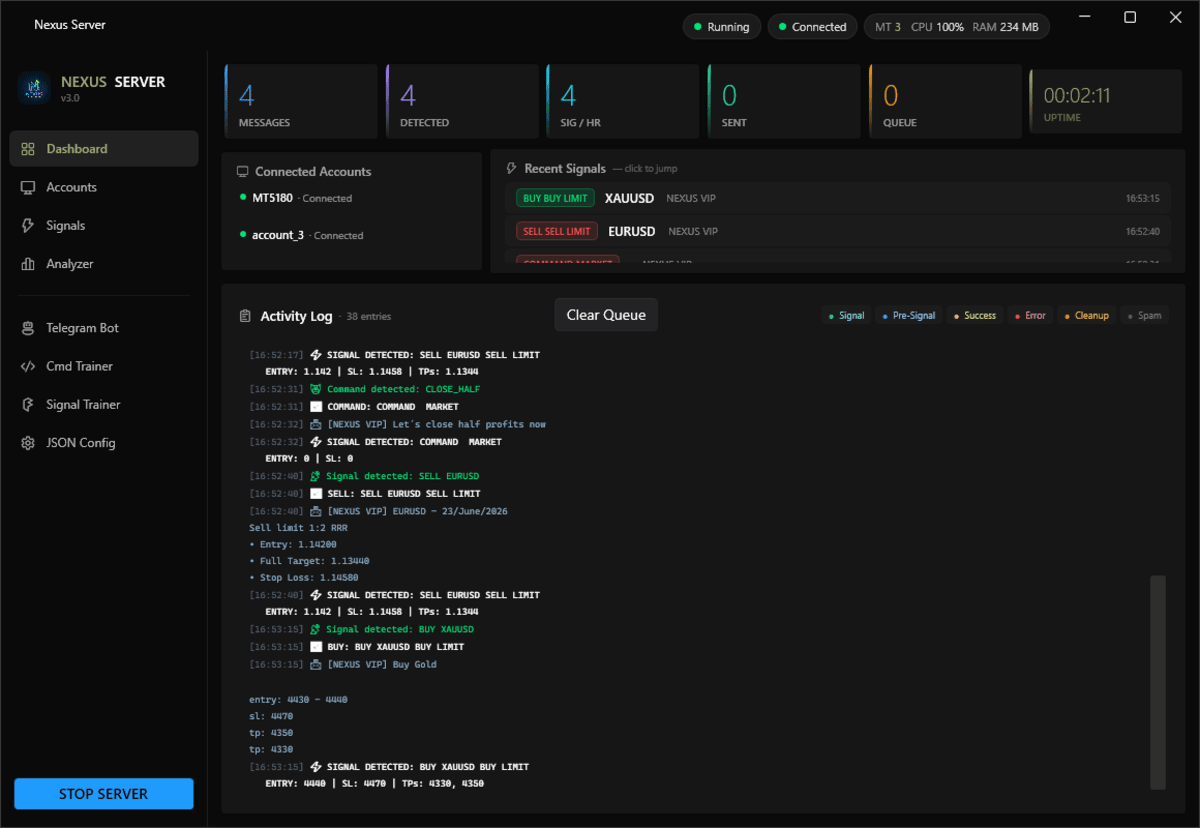Toggle the Success log filter
The image size is (1200, 828).
(975, 315)
